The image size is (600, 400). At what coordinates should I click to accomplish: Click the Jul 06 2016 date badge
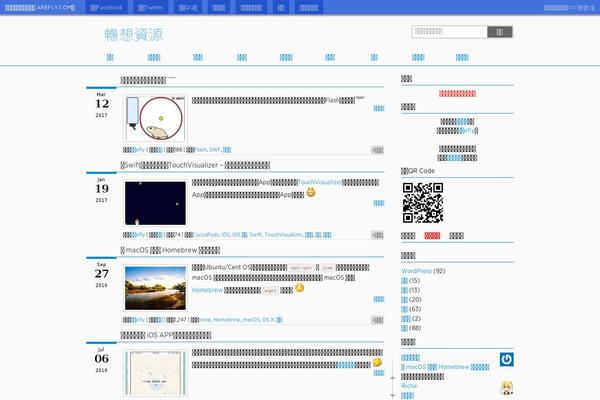(101, 359)
